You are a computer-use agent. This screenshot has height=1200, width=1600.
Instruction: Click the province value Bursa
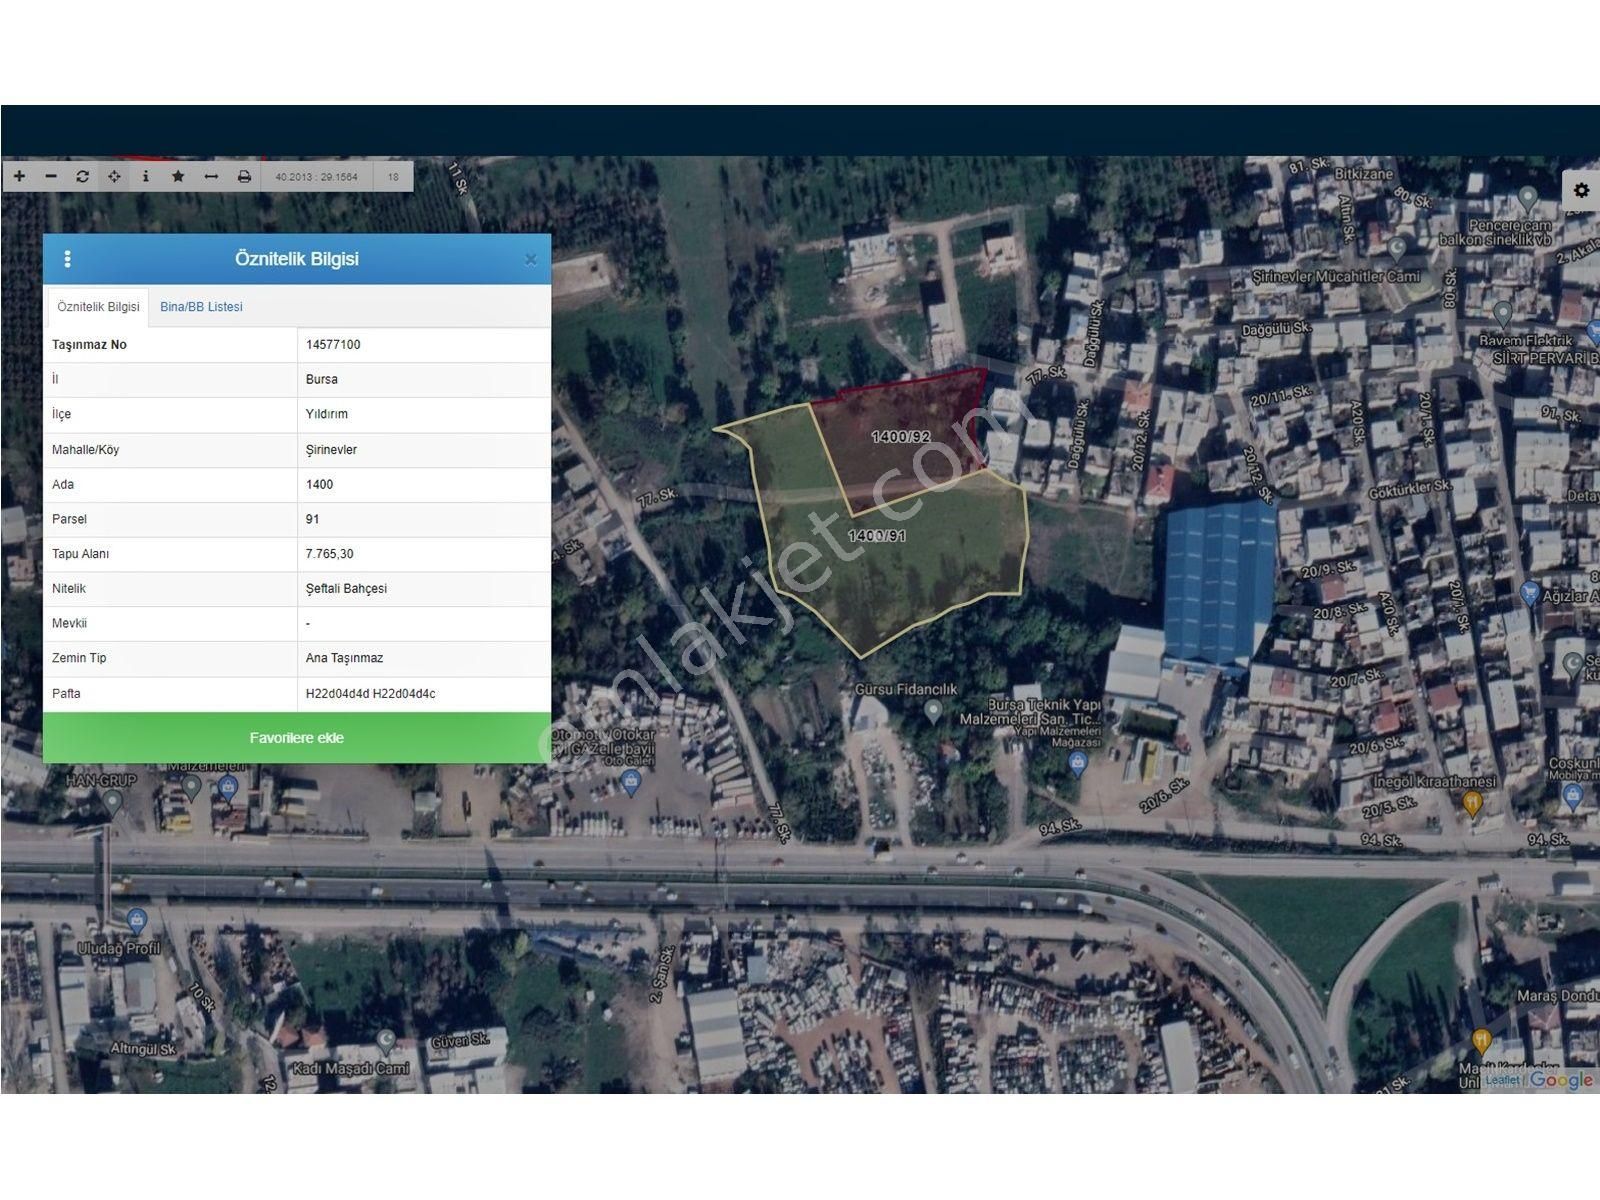coord(322,380)
